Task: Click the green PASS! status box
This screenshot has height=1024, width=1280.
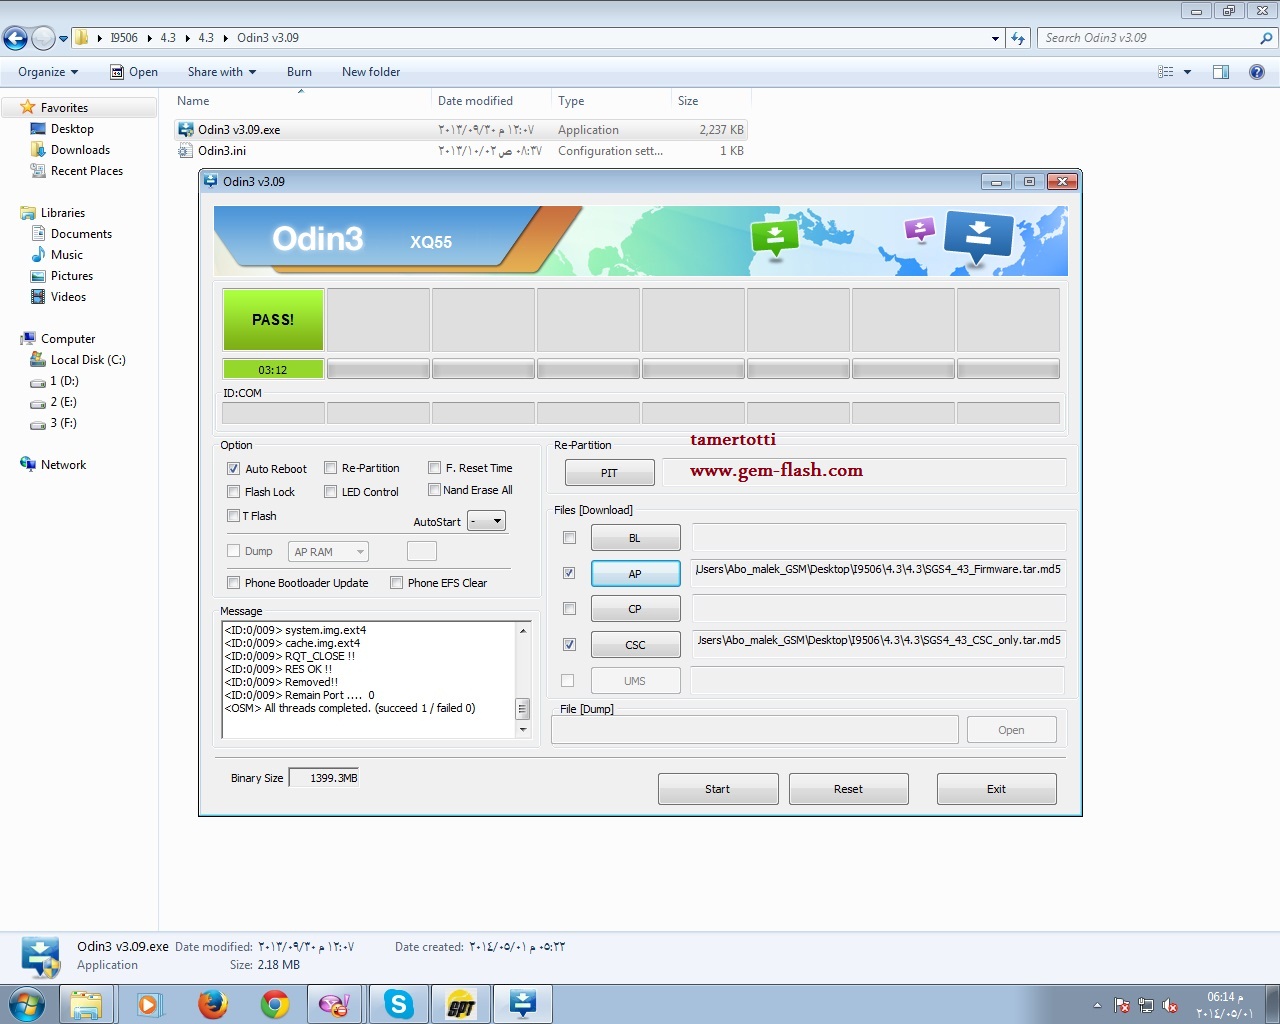Action: (x=273, y=320)
